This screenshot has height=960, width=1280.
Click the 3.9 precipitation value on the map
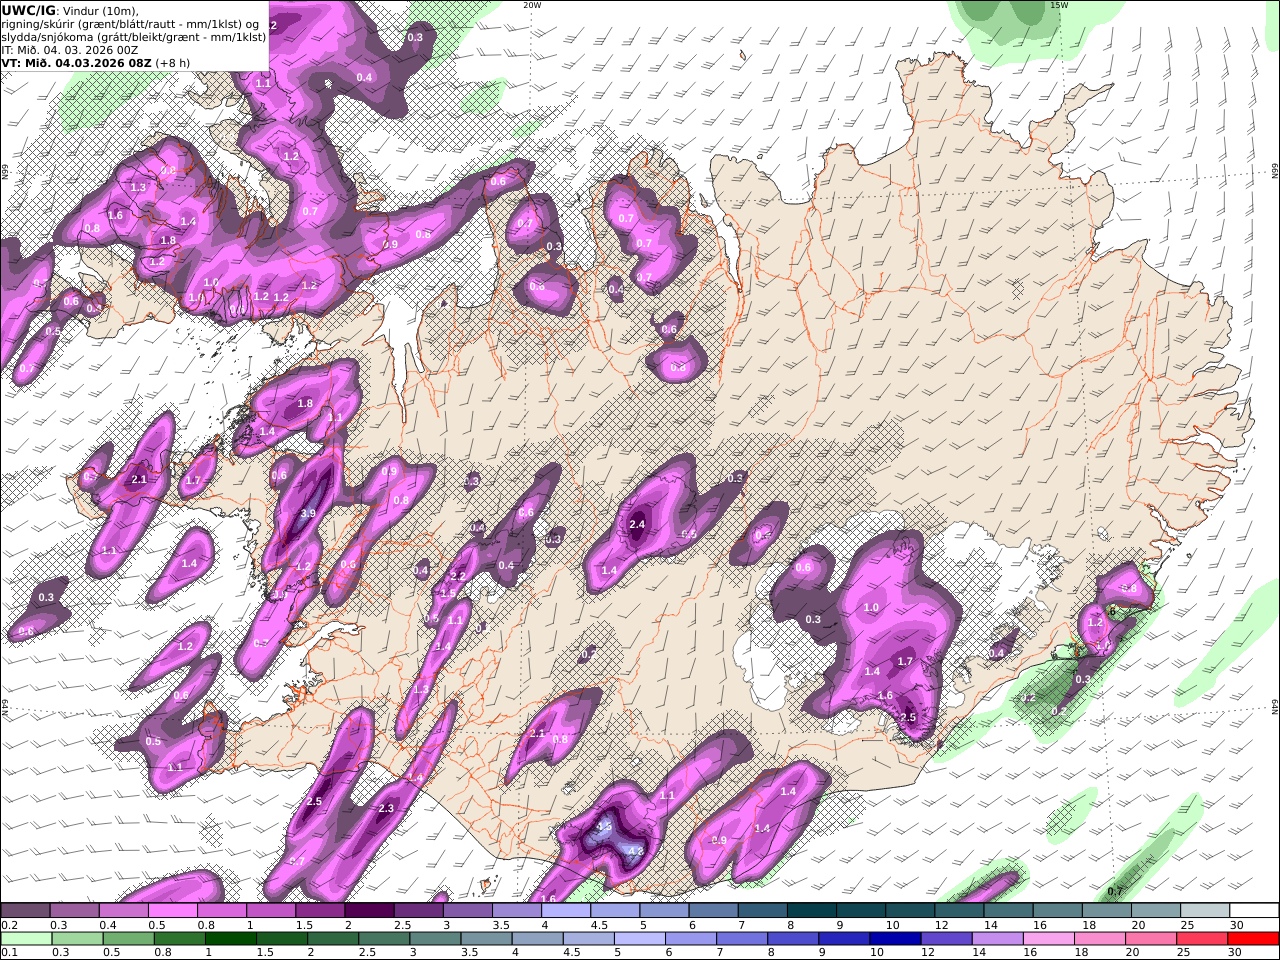[308, 513]
